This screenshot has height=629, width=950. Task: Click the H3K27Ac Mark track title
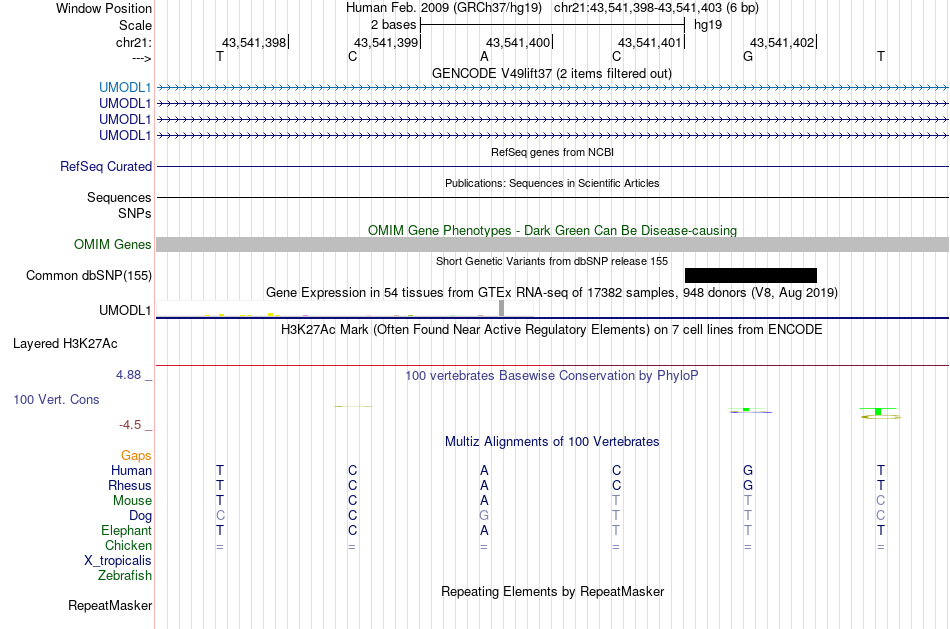coord(552,330)
